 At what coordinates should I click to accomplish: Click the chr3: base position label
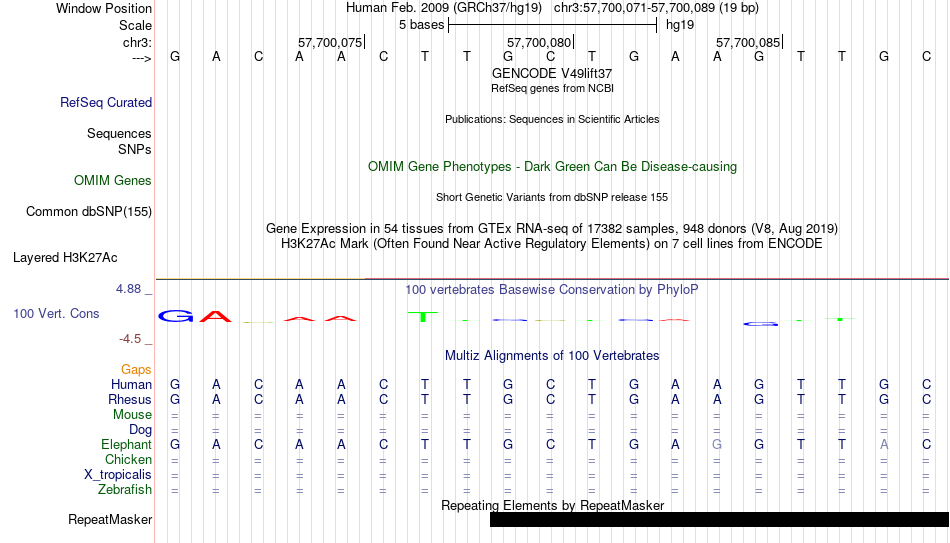point(137,42)
